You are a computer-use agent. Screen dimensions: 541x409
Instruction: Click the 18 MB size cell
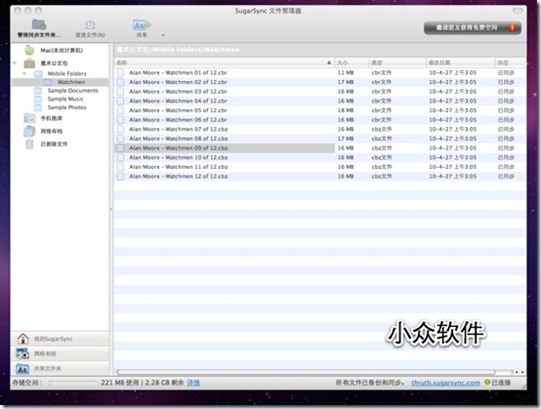(345, 110)
